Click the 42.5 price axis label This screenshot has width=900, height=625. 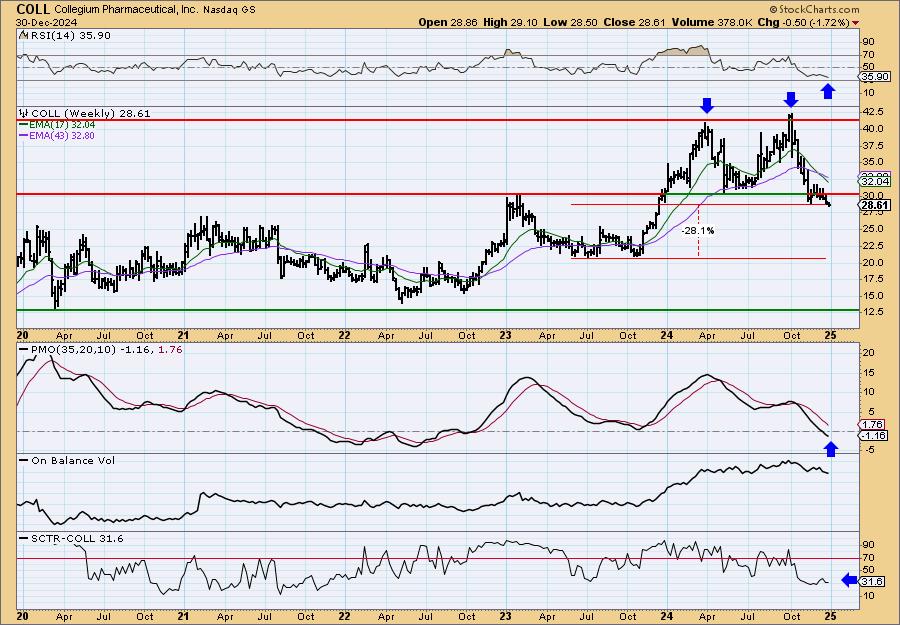pyautogui.click(x=872, y=111)
